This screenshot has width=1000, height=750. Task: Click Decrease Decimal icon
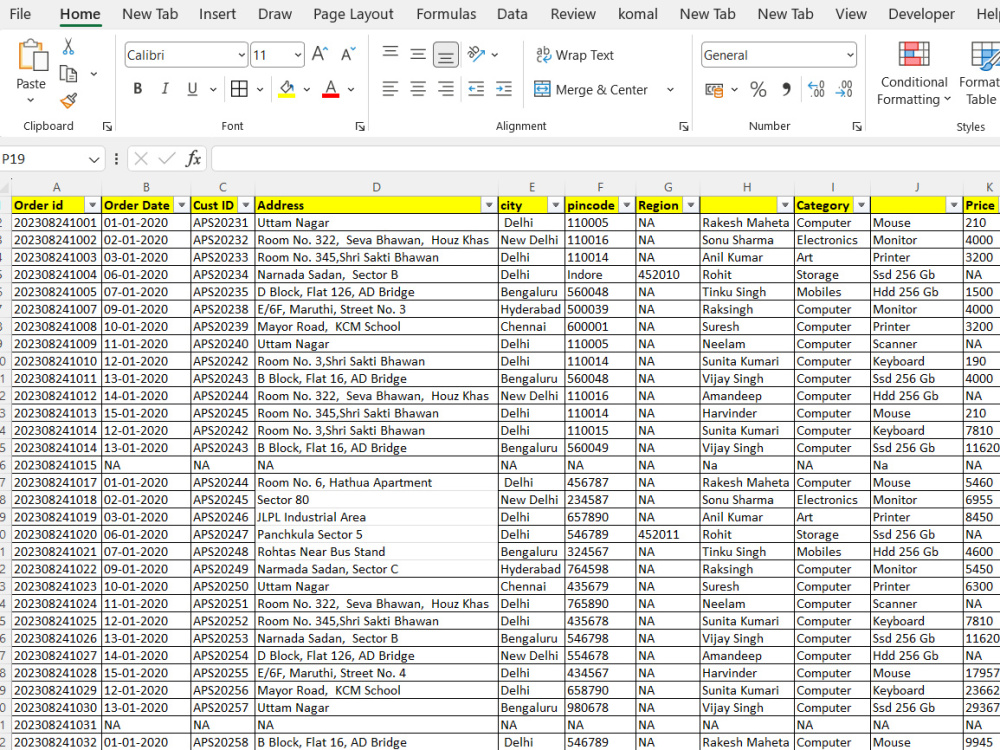844,89
